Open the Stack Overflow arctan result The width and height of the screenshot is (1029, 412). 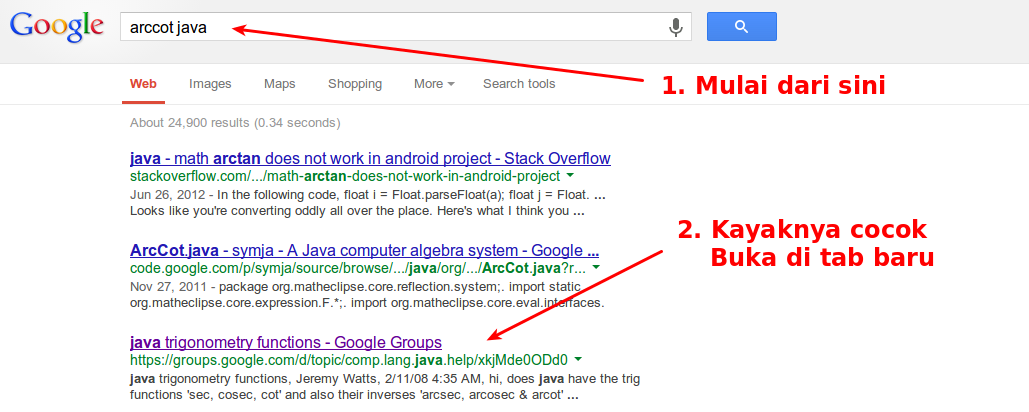(370, 158)
